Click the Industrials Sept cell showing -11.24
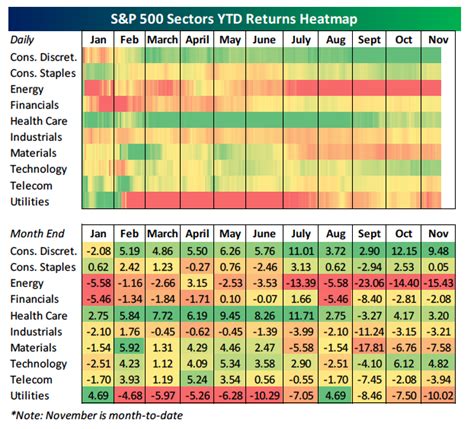 [x=369, y=332]
